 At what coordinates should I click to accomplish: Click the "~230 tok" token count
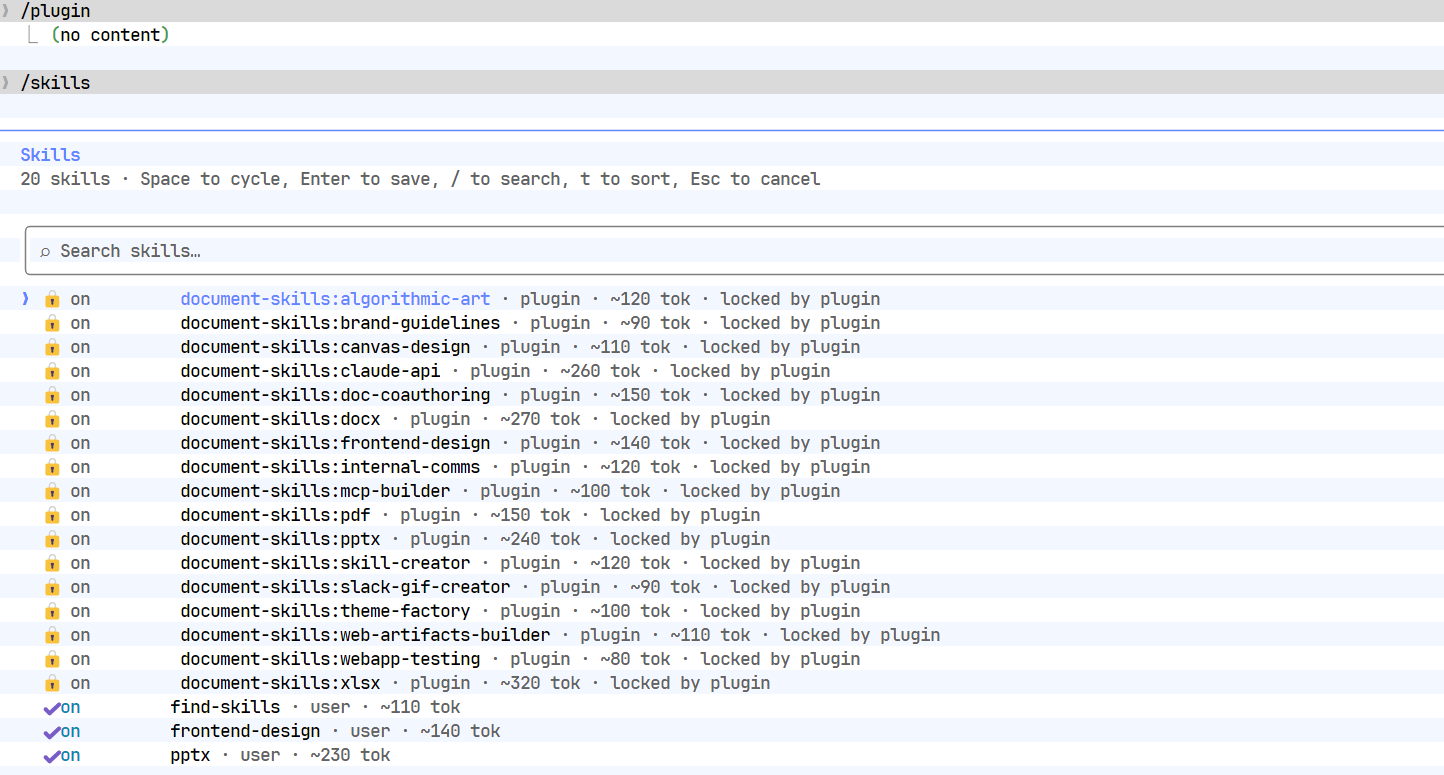[350, 755]
